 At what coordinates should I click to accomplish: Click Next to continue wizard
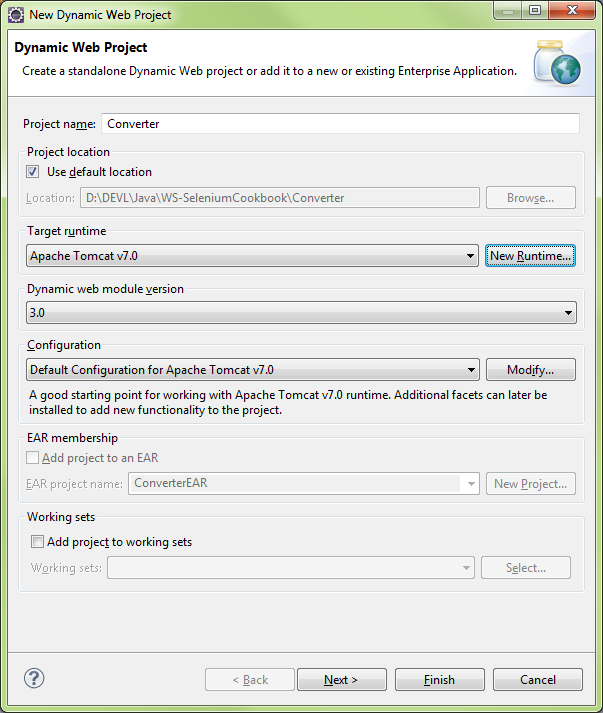[341, 680]
